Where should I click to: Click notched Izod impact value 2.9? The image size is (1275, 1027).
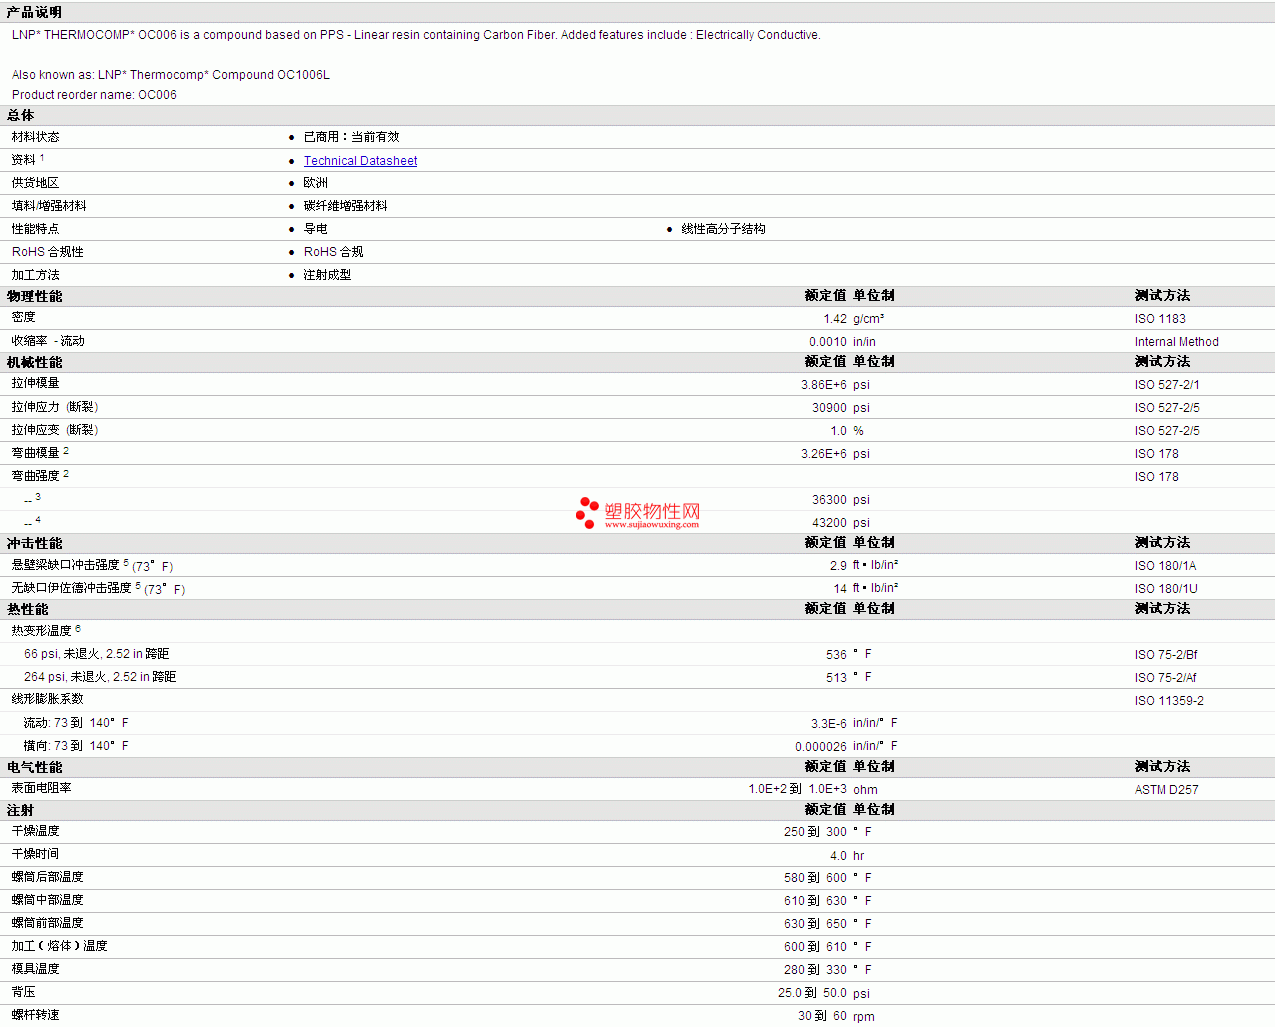[838, 566]
